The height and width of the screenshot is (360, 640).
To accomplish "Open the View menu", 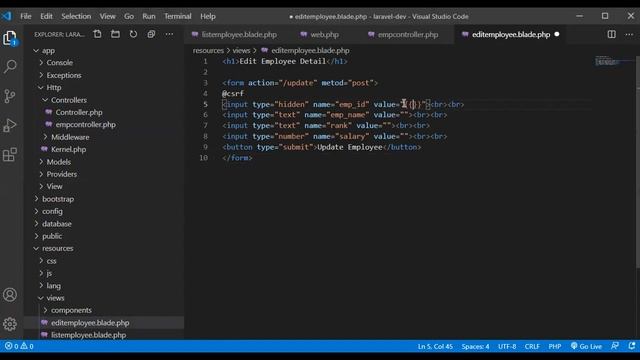I will point(107,16).
